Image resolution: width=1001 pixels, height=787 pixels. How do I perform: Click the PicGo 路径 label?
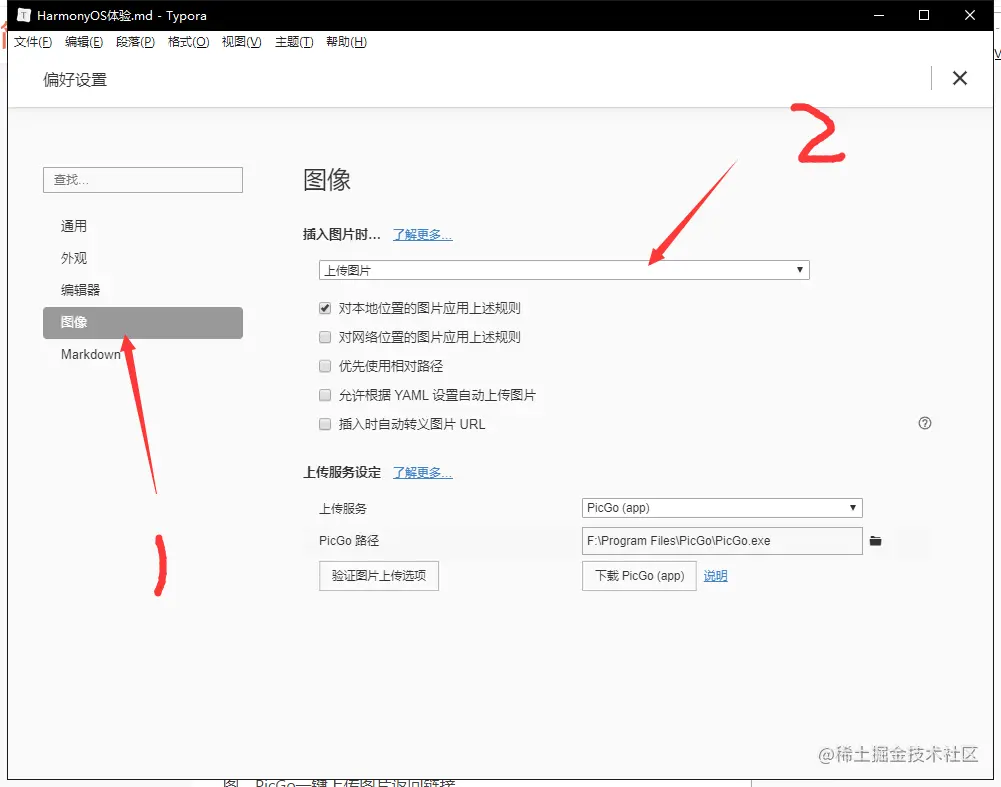click(x=349, y=541)
